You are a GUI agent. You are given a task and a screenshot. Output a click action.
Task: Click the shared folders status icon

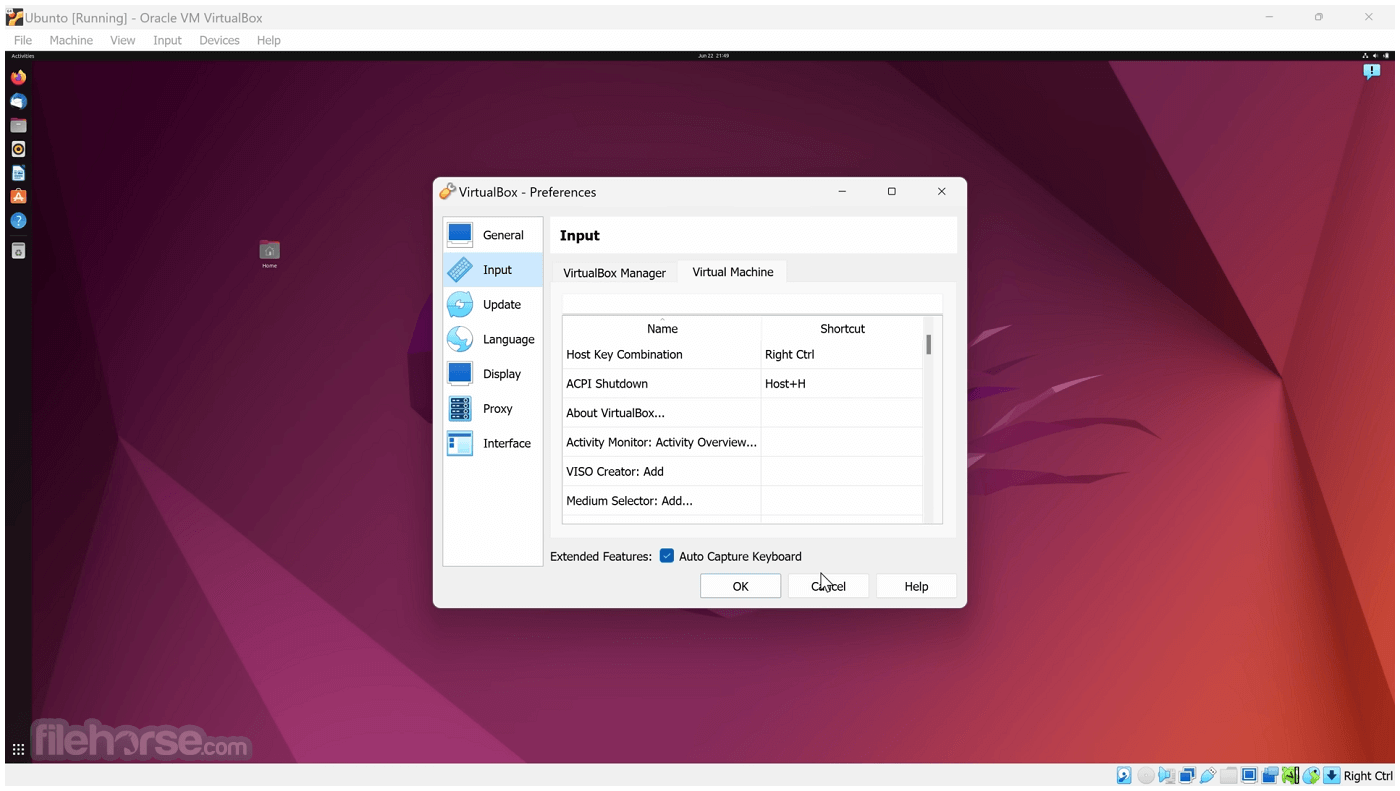(1228, 776)
